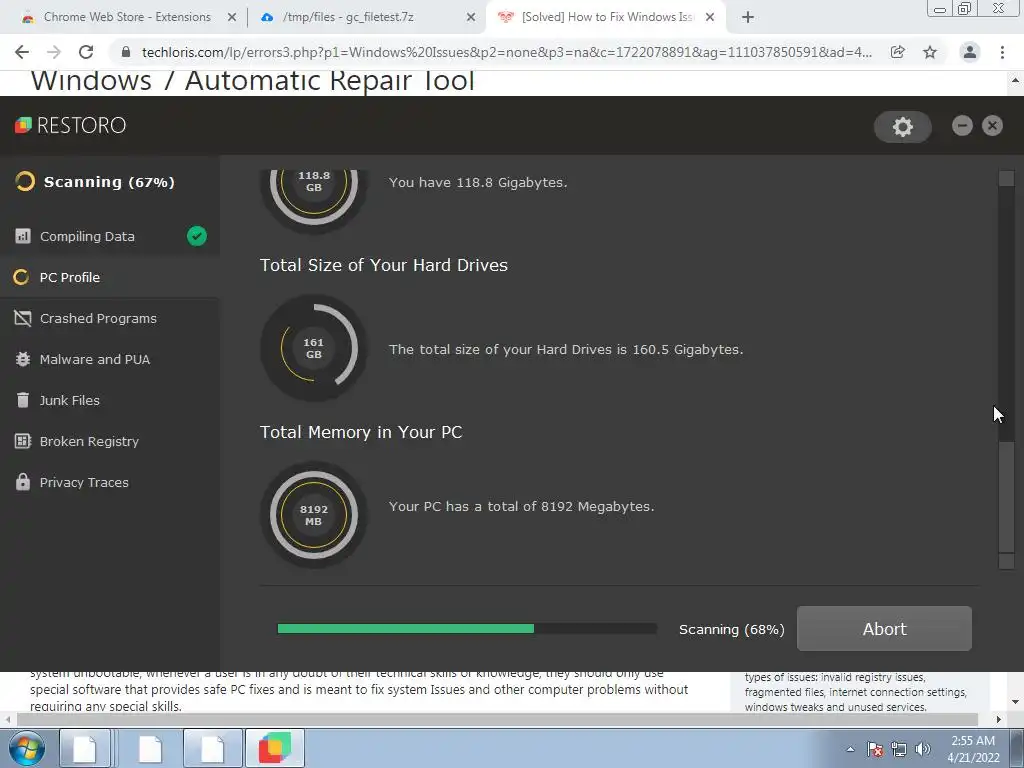Screen dimensions: 1024x768
Task: Click the page horizontal scrollbar
Action: pyautogui.click(x=498, y=720)
